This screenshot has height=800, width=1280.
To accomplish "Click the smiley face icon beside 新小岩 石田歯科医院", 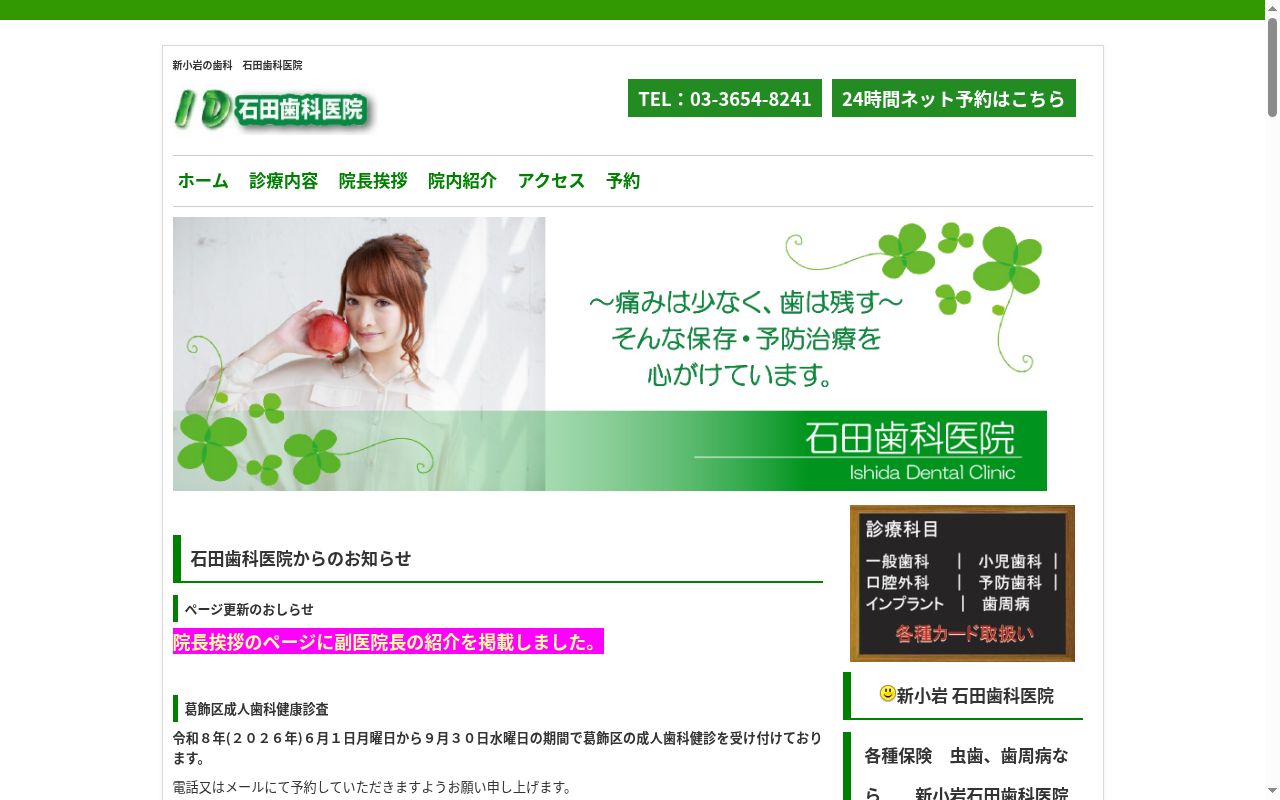I will pos(887,693).
